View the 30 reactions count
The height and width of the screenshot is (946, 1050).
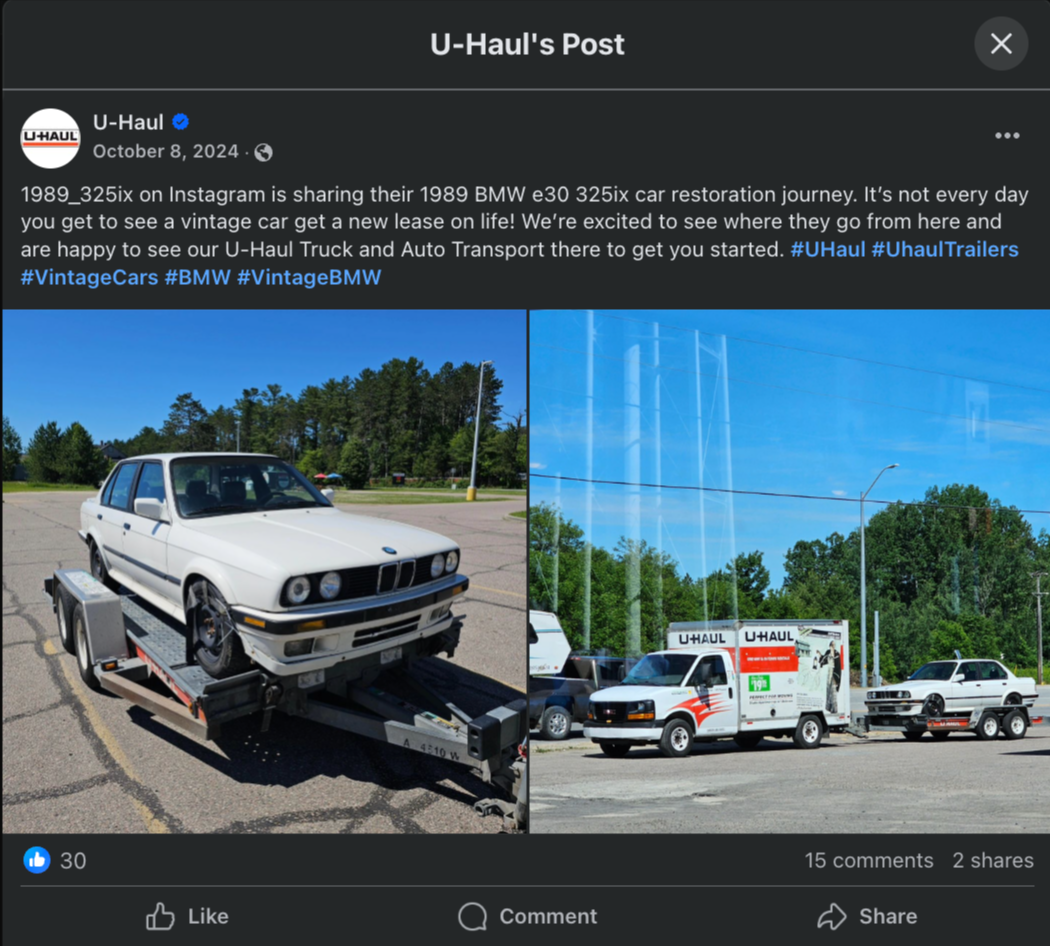click(x=73, y=860)
